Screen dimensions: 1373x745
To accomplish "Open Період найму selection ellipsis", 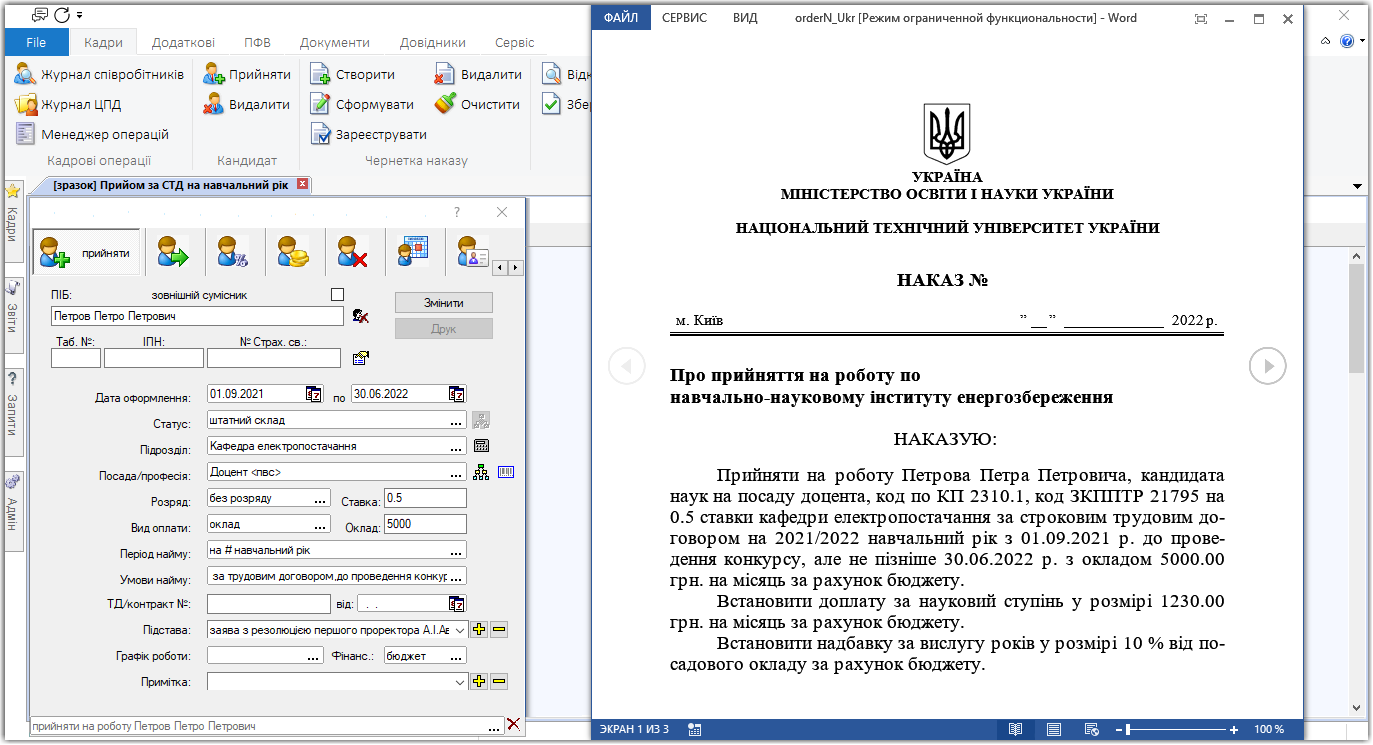I will (457, 550).
